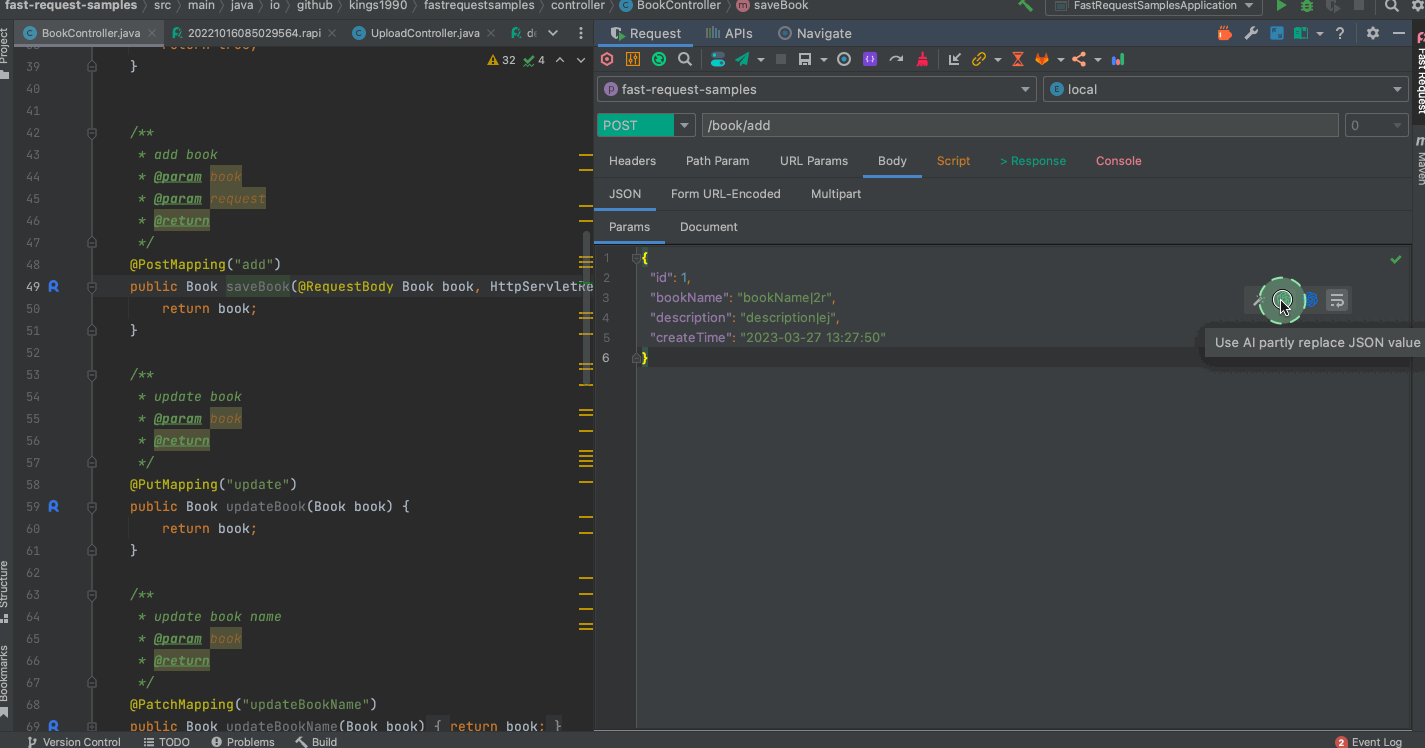Toggle the teal switch icon in toolbar
The width and height of the screenshot is (1425, 748).
[717, 60]
